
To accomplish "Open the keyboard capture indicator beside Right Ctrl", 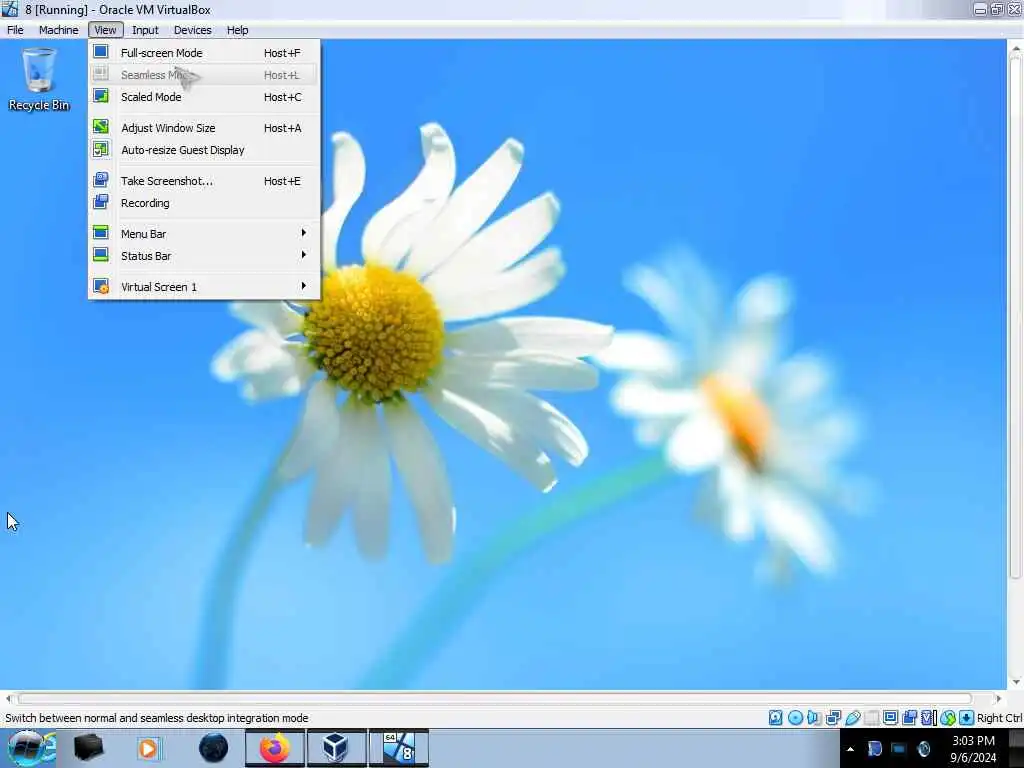I will coord(967,718).
